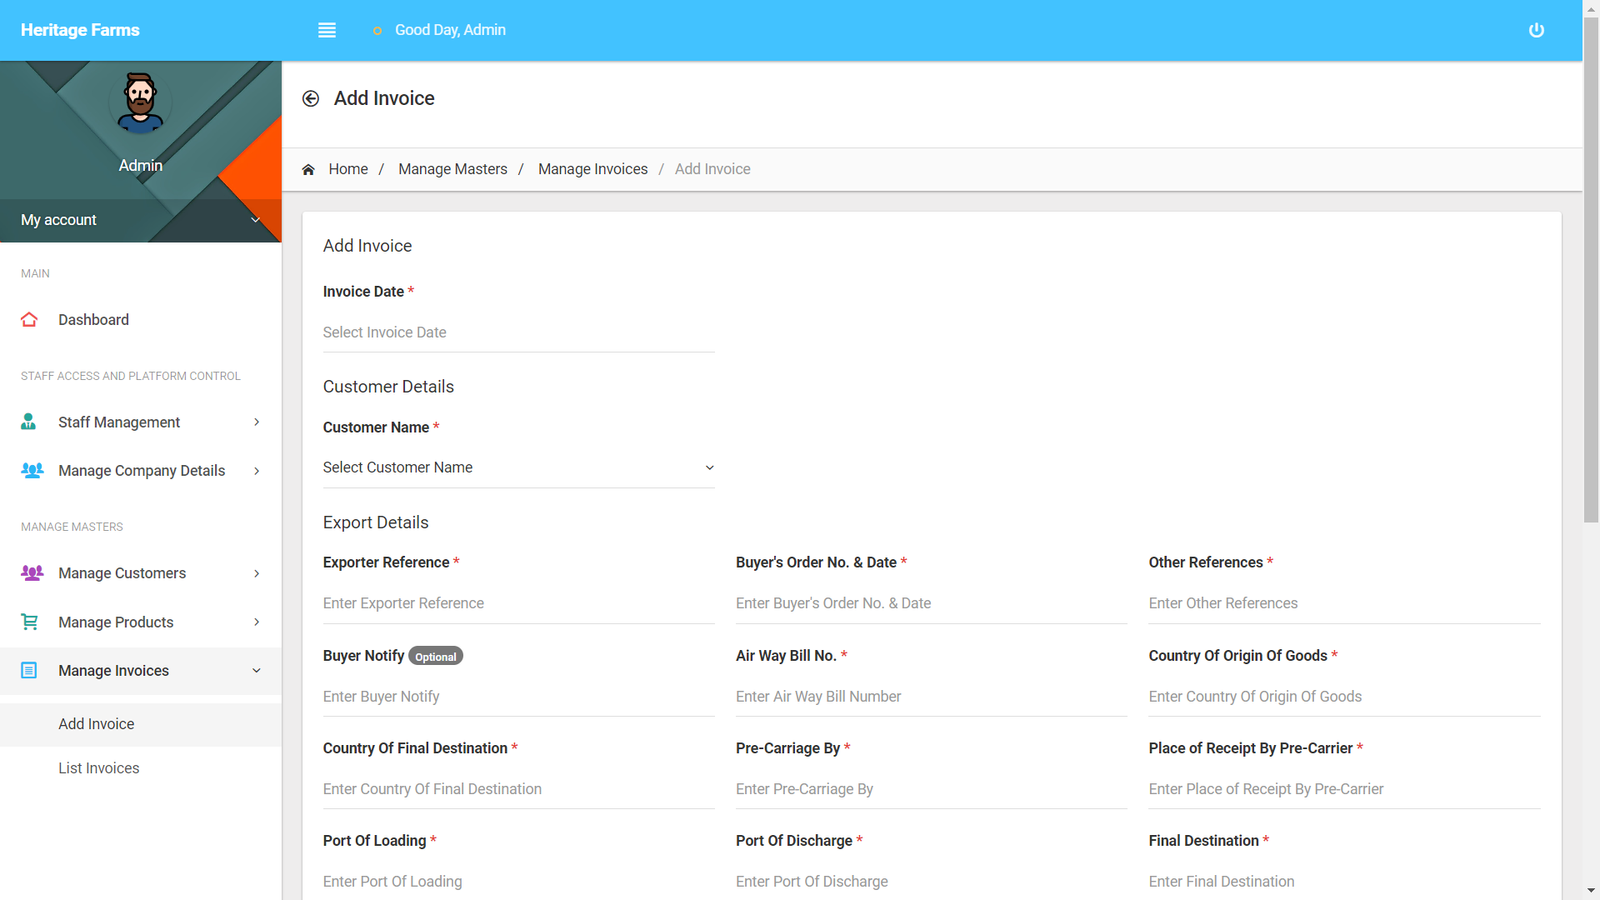Screen dimensions: 1600x900
Task: Click the hamburger menu icon in header
Action: (x=327, y=30)
